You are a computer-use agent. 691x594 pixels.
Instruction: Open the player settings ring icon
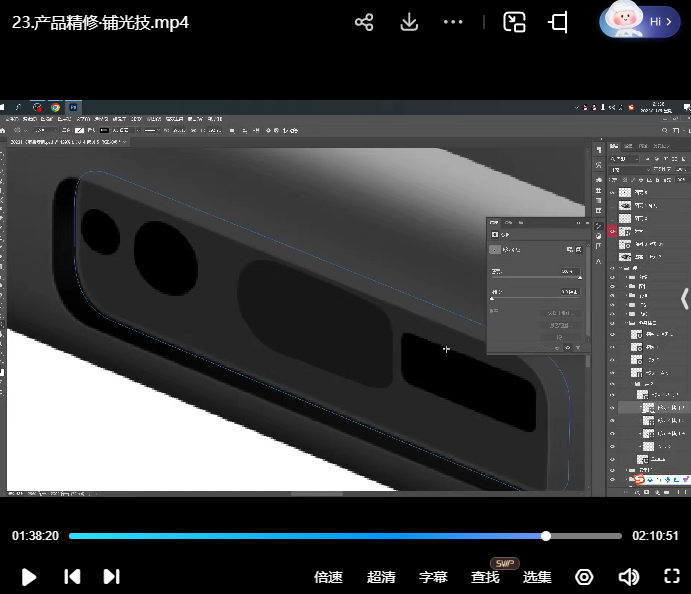coord(584,577)
